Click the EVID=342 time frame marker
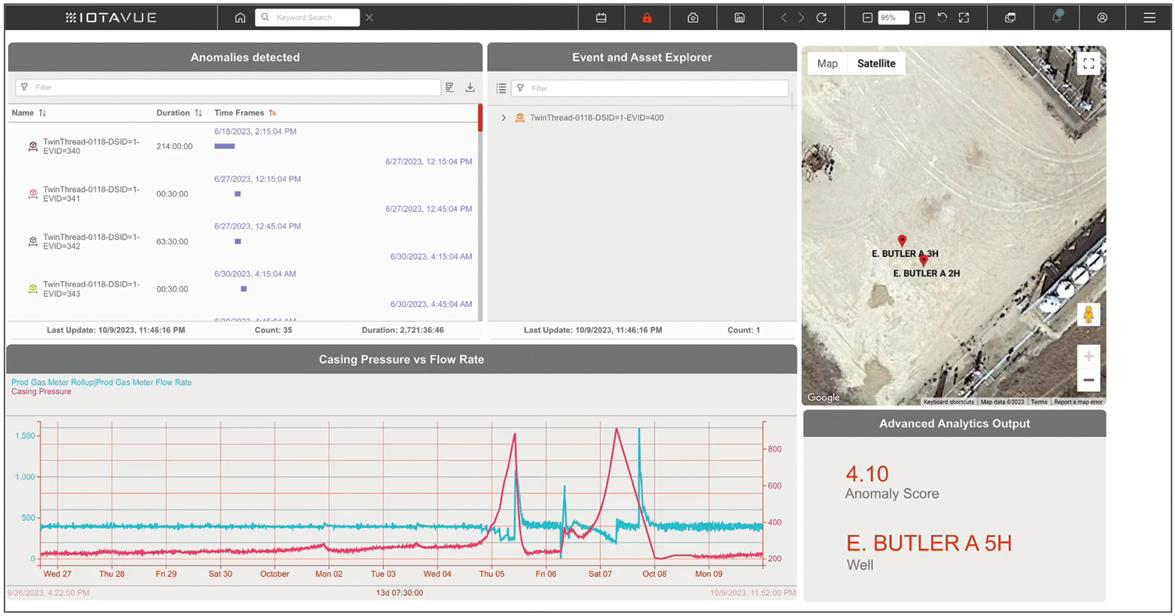This screenshot has height=616, width=1175. (x=238, y=241)
